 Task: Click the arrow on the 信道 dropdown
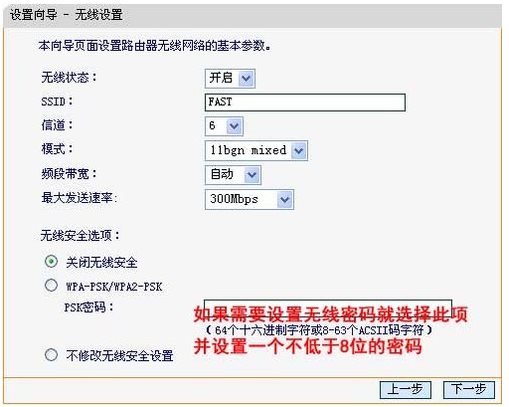pos(234,126)
